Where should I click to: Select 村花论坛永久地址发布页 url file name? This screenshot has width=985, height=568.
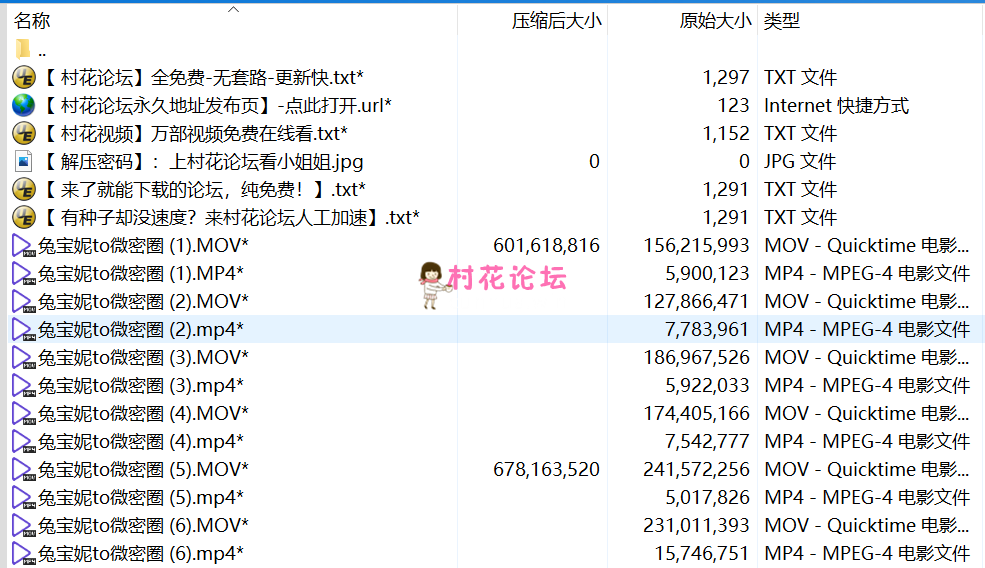pos(216,105)
